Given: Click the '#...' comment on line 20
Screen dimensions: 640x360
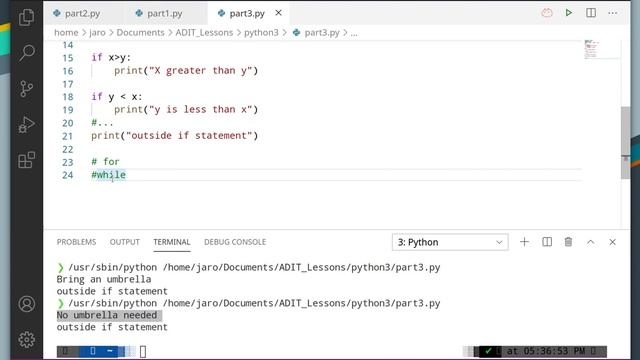Looking at the screenshot, I should point(102,122).
